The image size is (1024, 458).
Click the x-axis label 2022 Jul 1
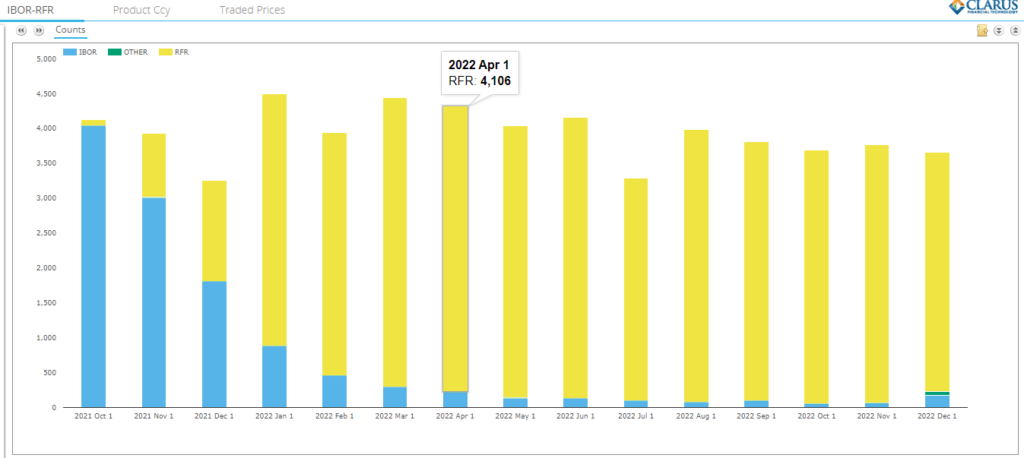[x=635, y=416]
